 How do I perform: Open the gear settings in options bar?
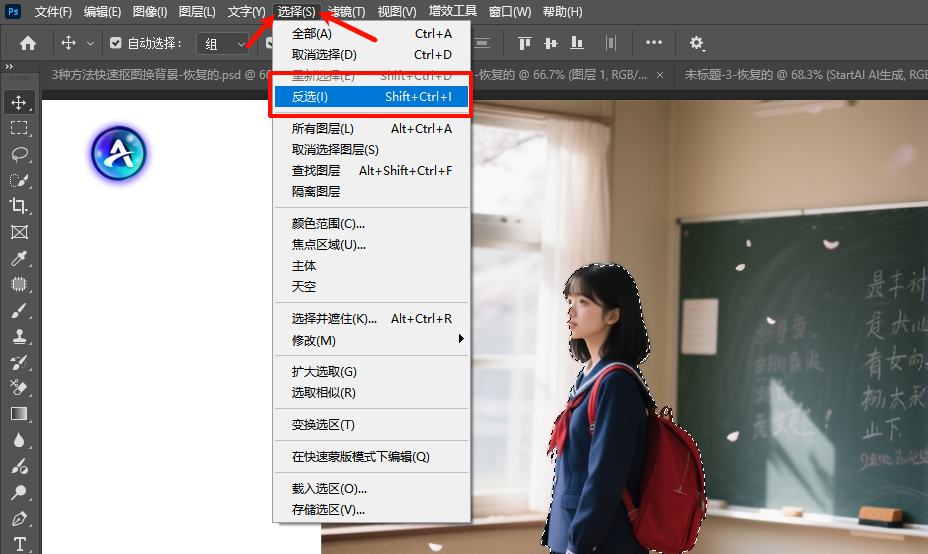697,43
